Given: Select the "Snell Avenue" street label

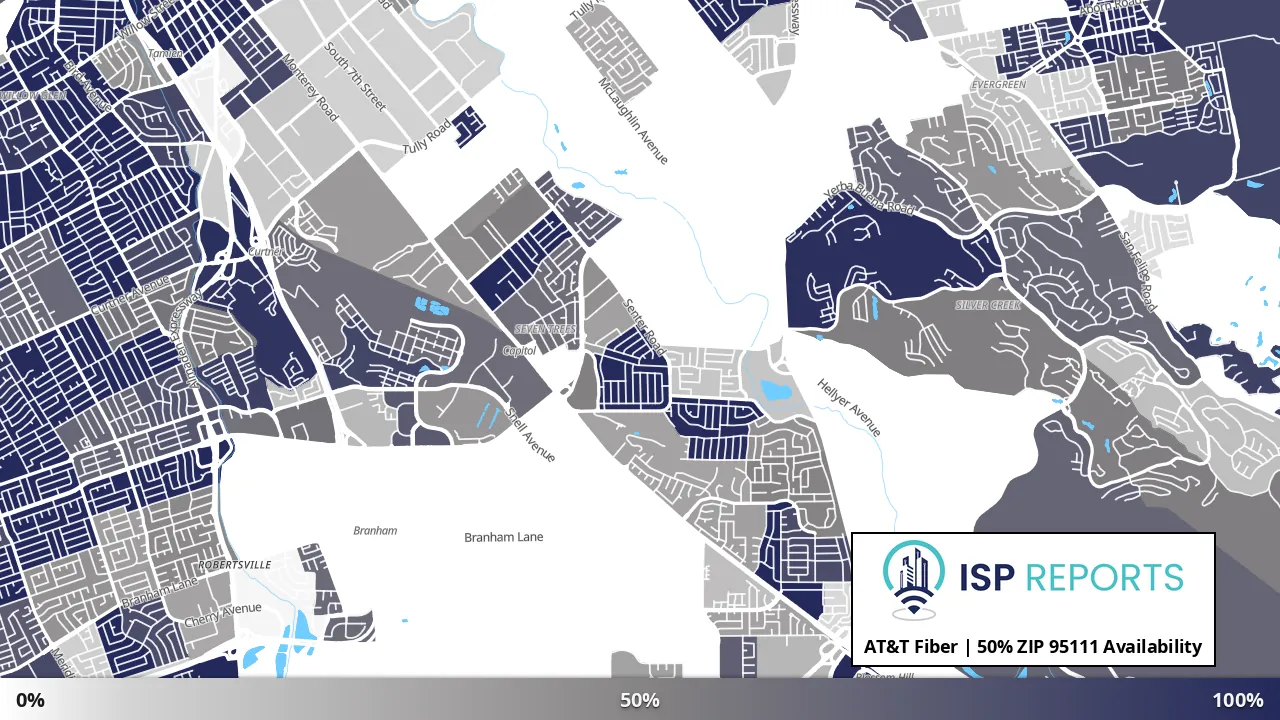Looking at the screenshot, I should point(531,433).
